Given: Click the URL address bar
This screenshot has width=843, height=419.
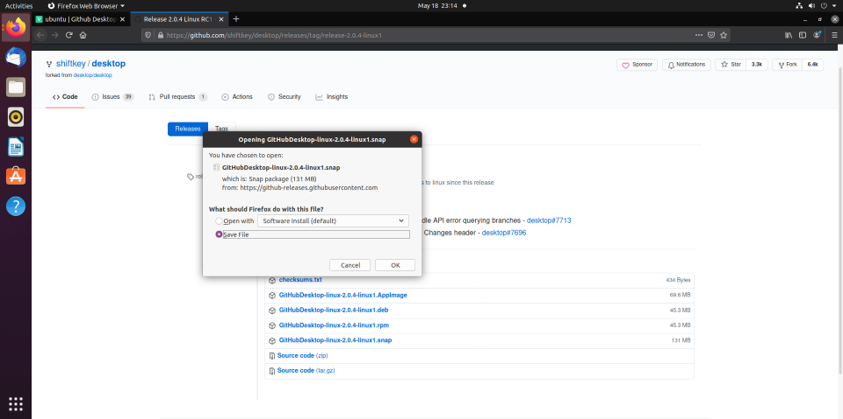Looking at the screenshot, I should (400, 35).
